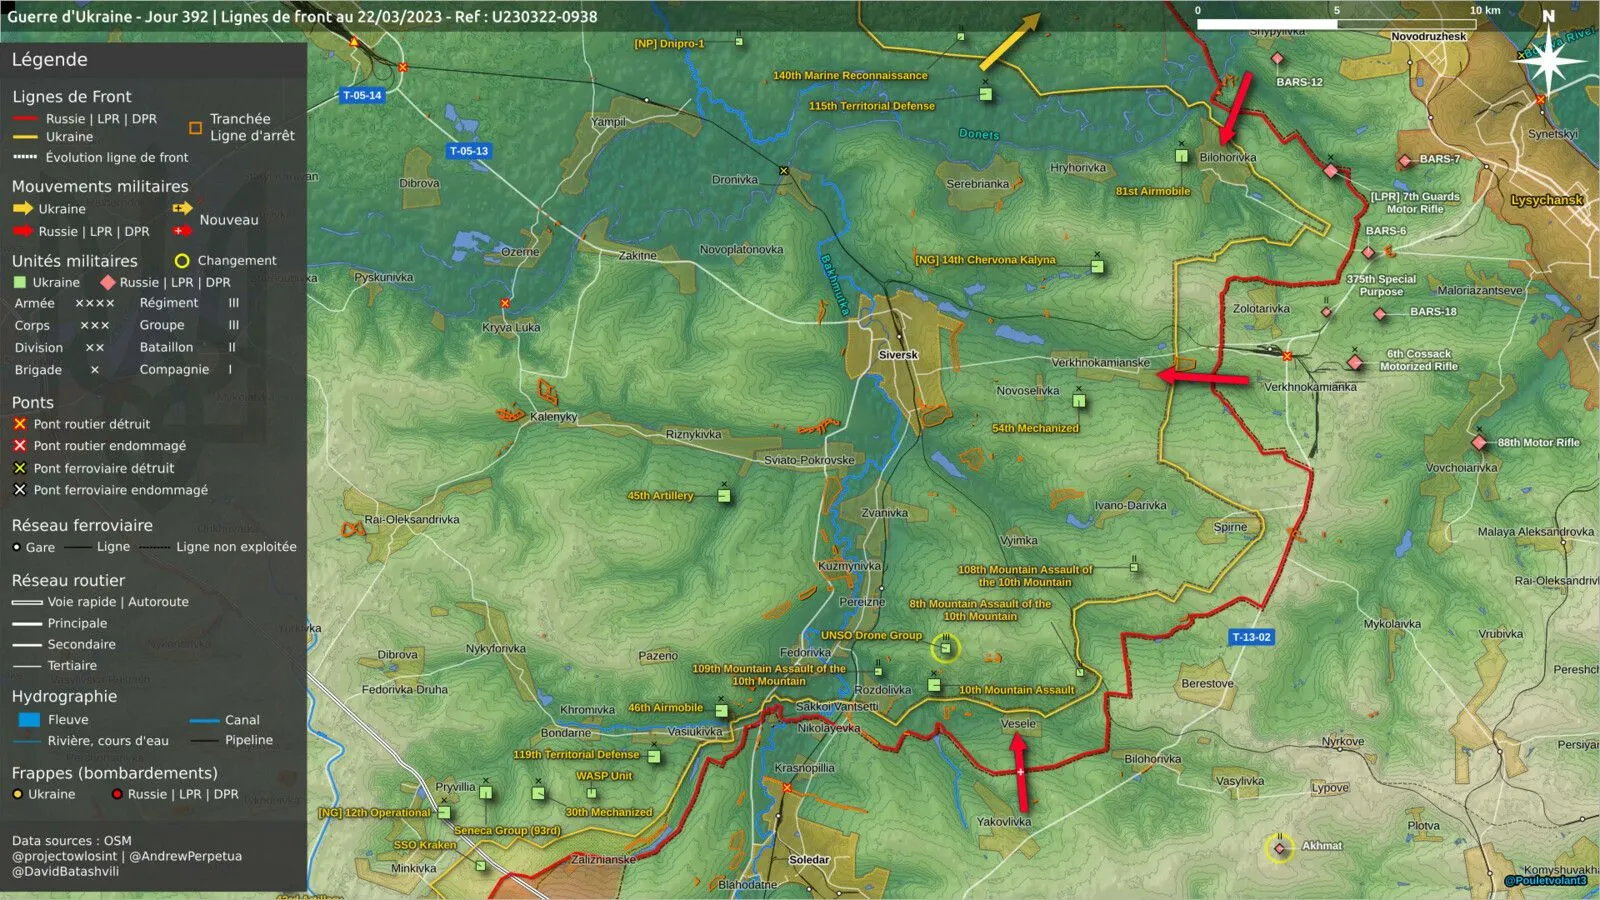Click the Dnipro-1 unit marker
Viewport: 1600px width, 900px height.
point(739,41)
